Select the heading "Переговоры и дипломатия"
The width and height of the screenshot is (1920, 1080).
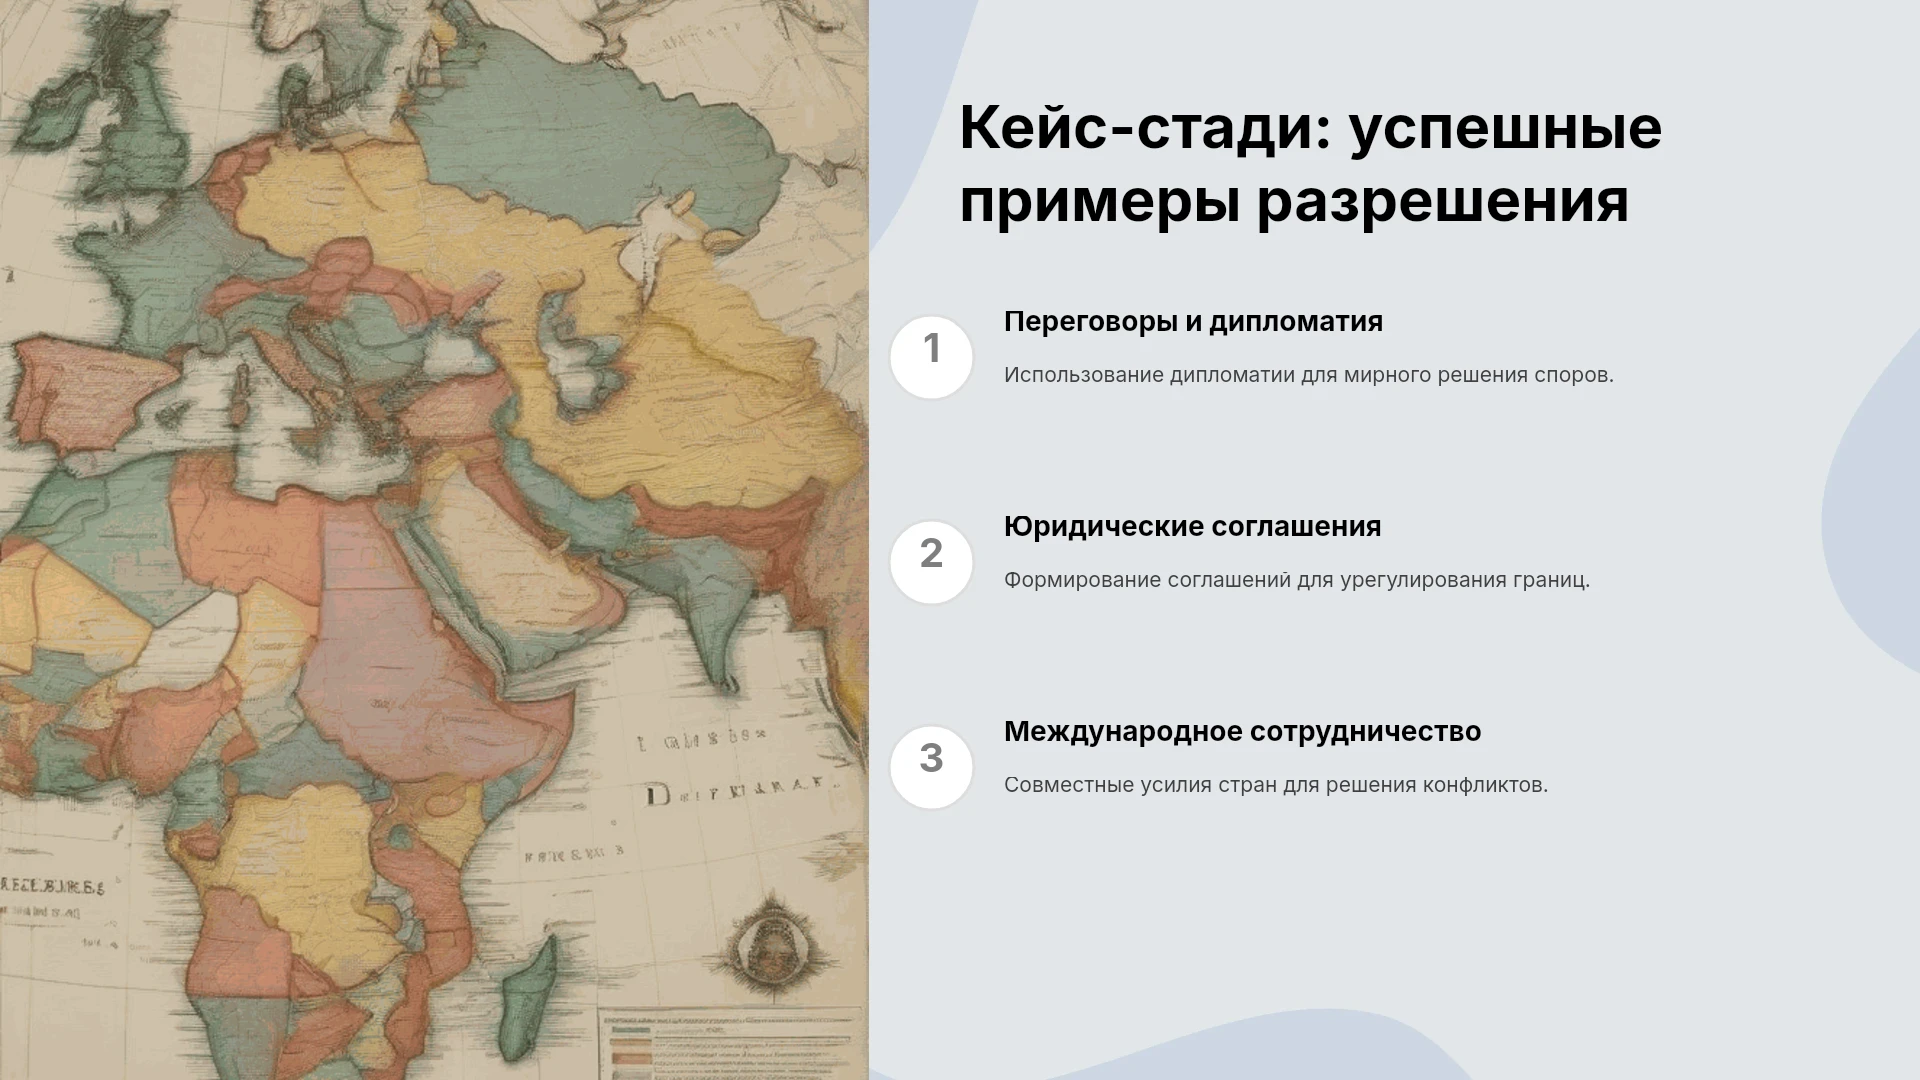point(1193,322)
